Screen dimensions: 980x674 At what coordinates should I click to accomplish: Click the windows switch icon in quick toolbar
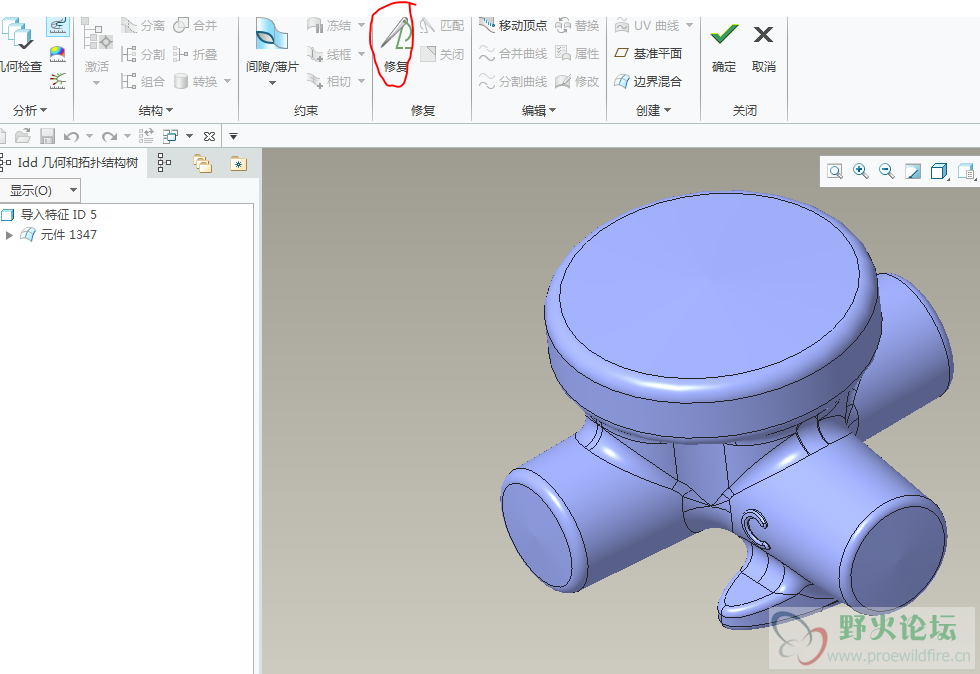click(171, 136)
